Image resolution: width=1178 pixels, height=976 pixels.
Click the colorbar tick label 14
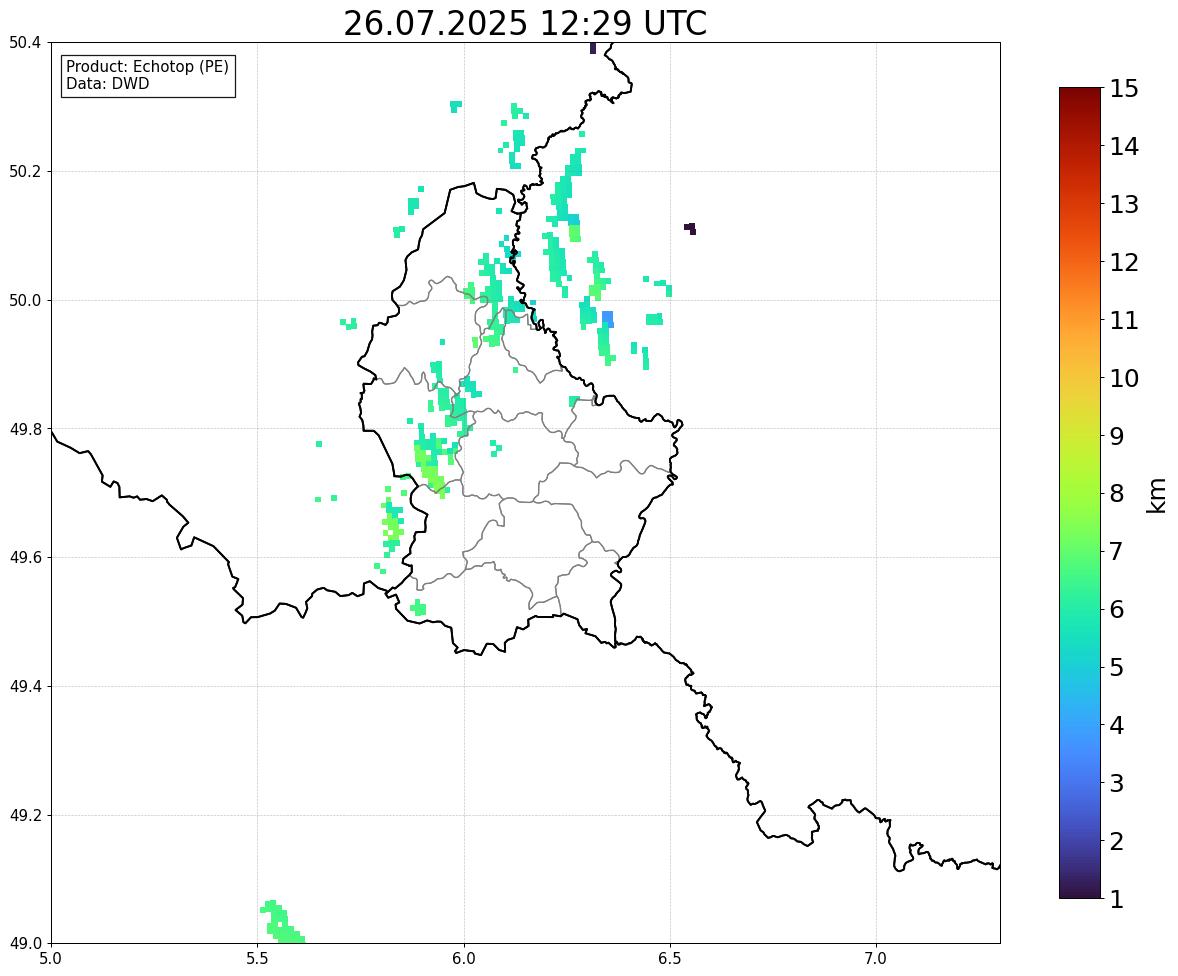click(x=1124, y=147)
